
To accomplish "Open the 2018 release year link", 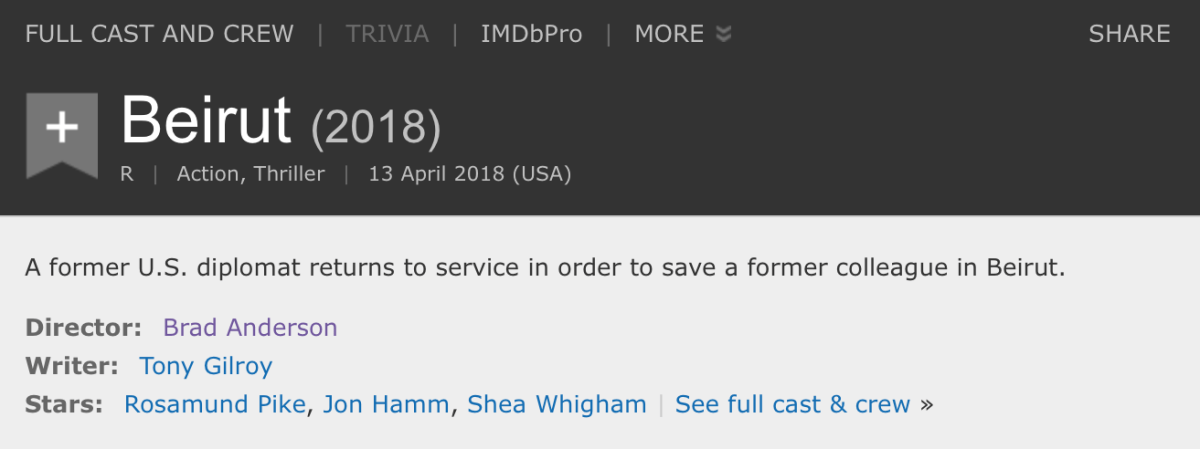I will tap(375, 126).
